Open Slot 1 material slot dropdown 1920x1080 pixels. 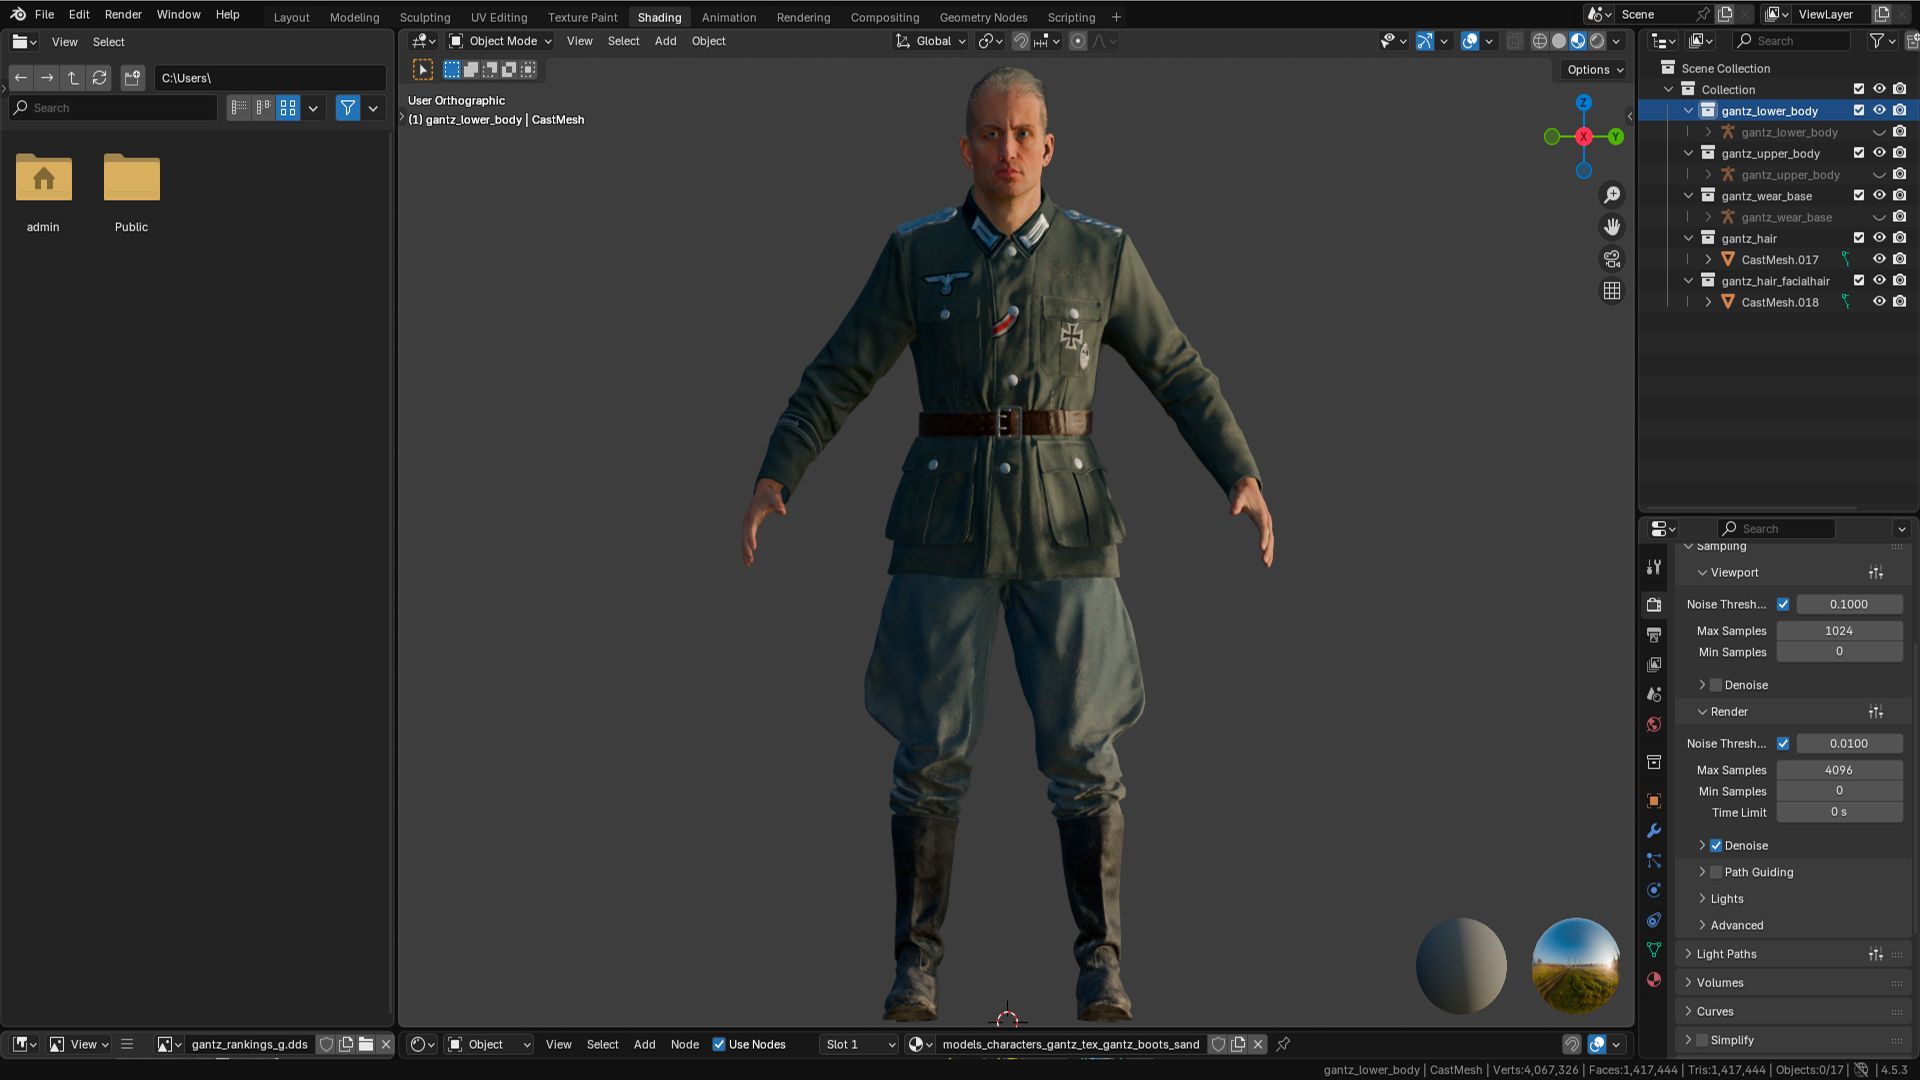pos(859,1044)
